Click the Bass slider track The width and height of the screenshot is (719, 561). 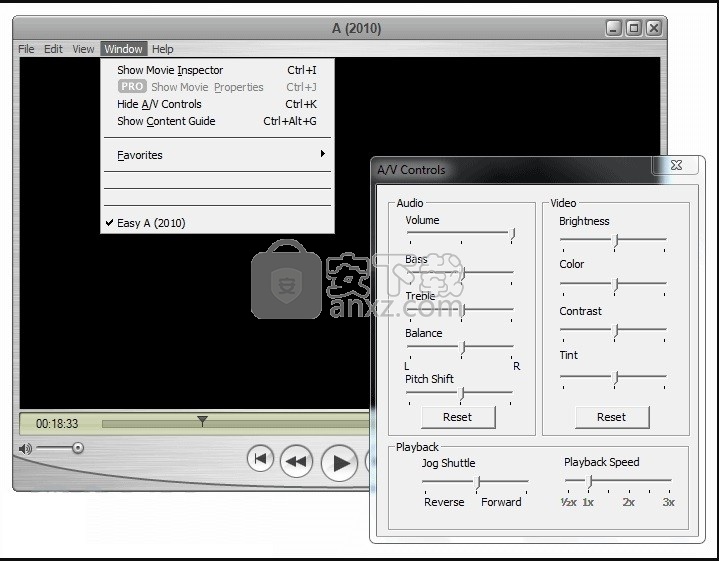(460, 272)
